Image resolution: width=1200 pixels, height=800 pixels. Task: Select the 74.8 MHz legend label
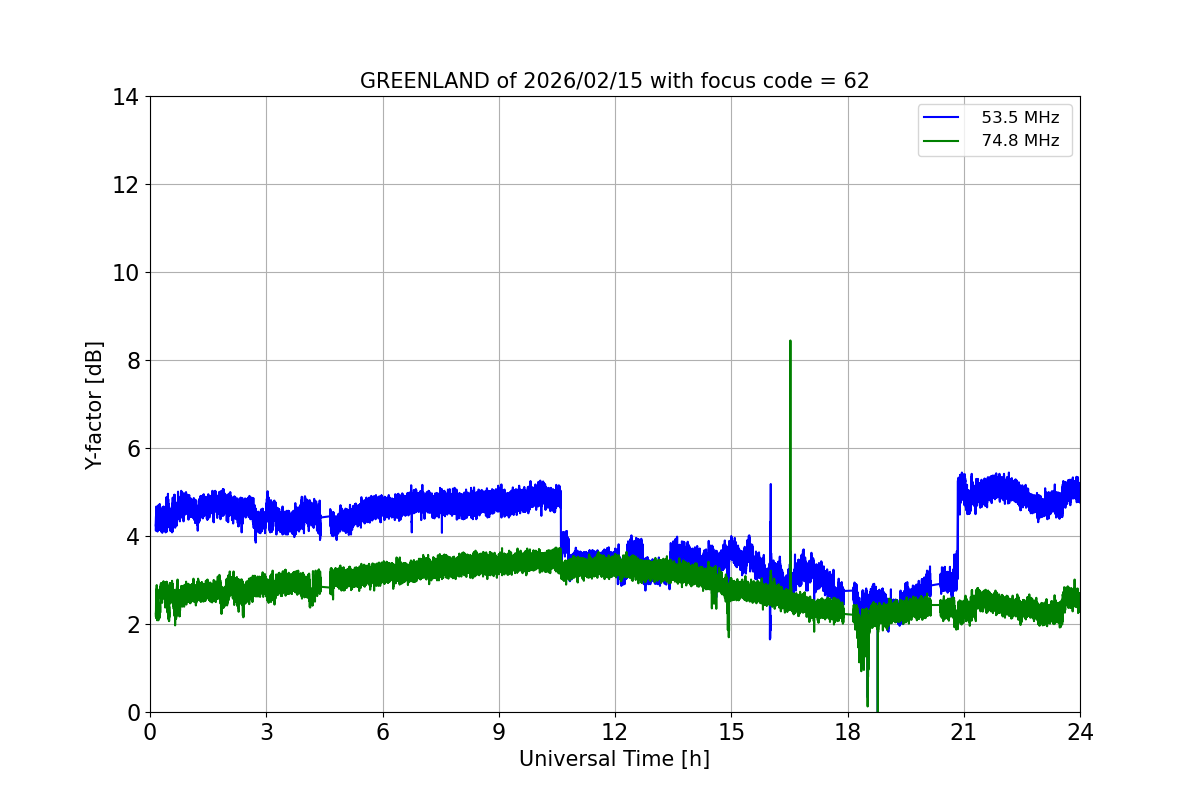pyautogui.click(x=1020, y=141)
